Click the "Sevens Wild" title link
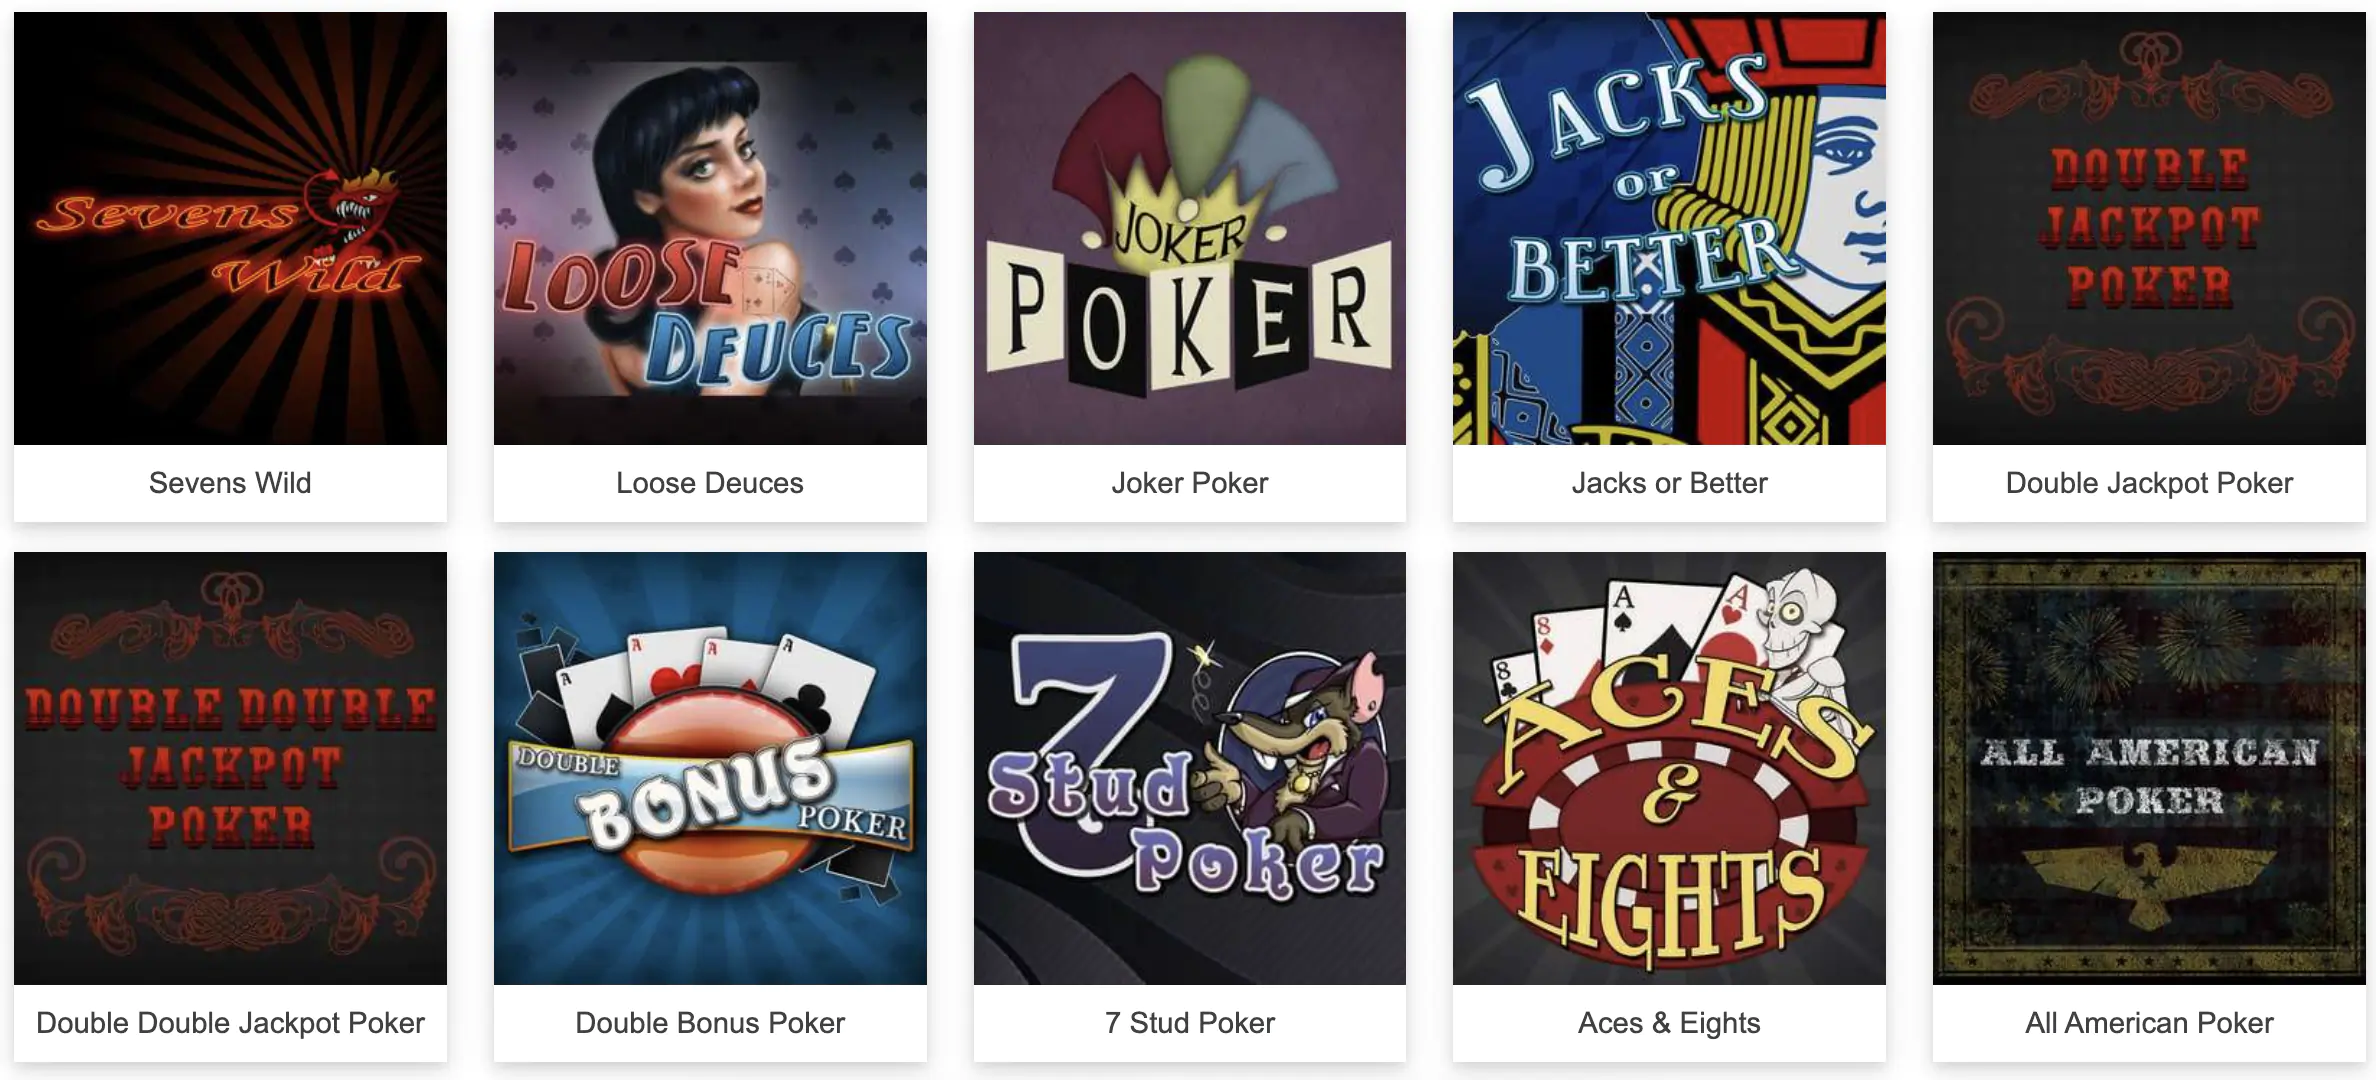 tap(230, 483)
